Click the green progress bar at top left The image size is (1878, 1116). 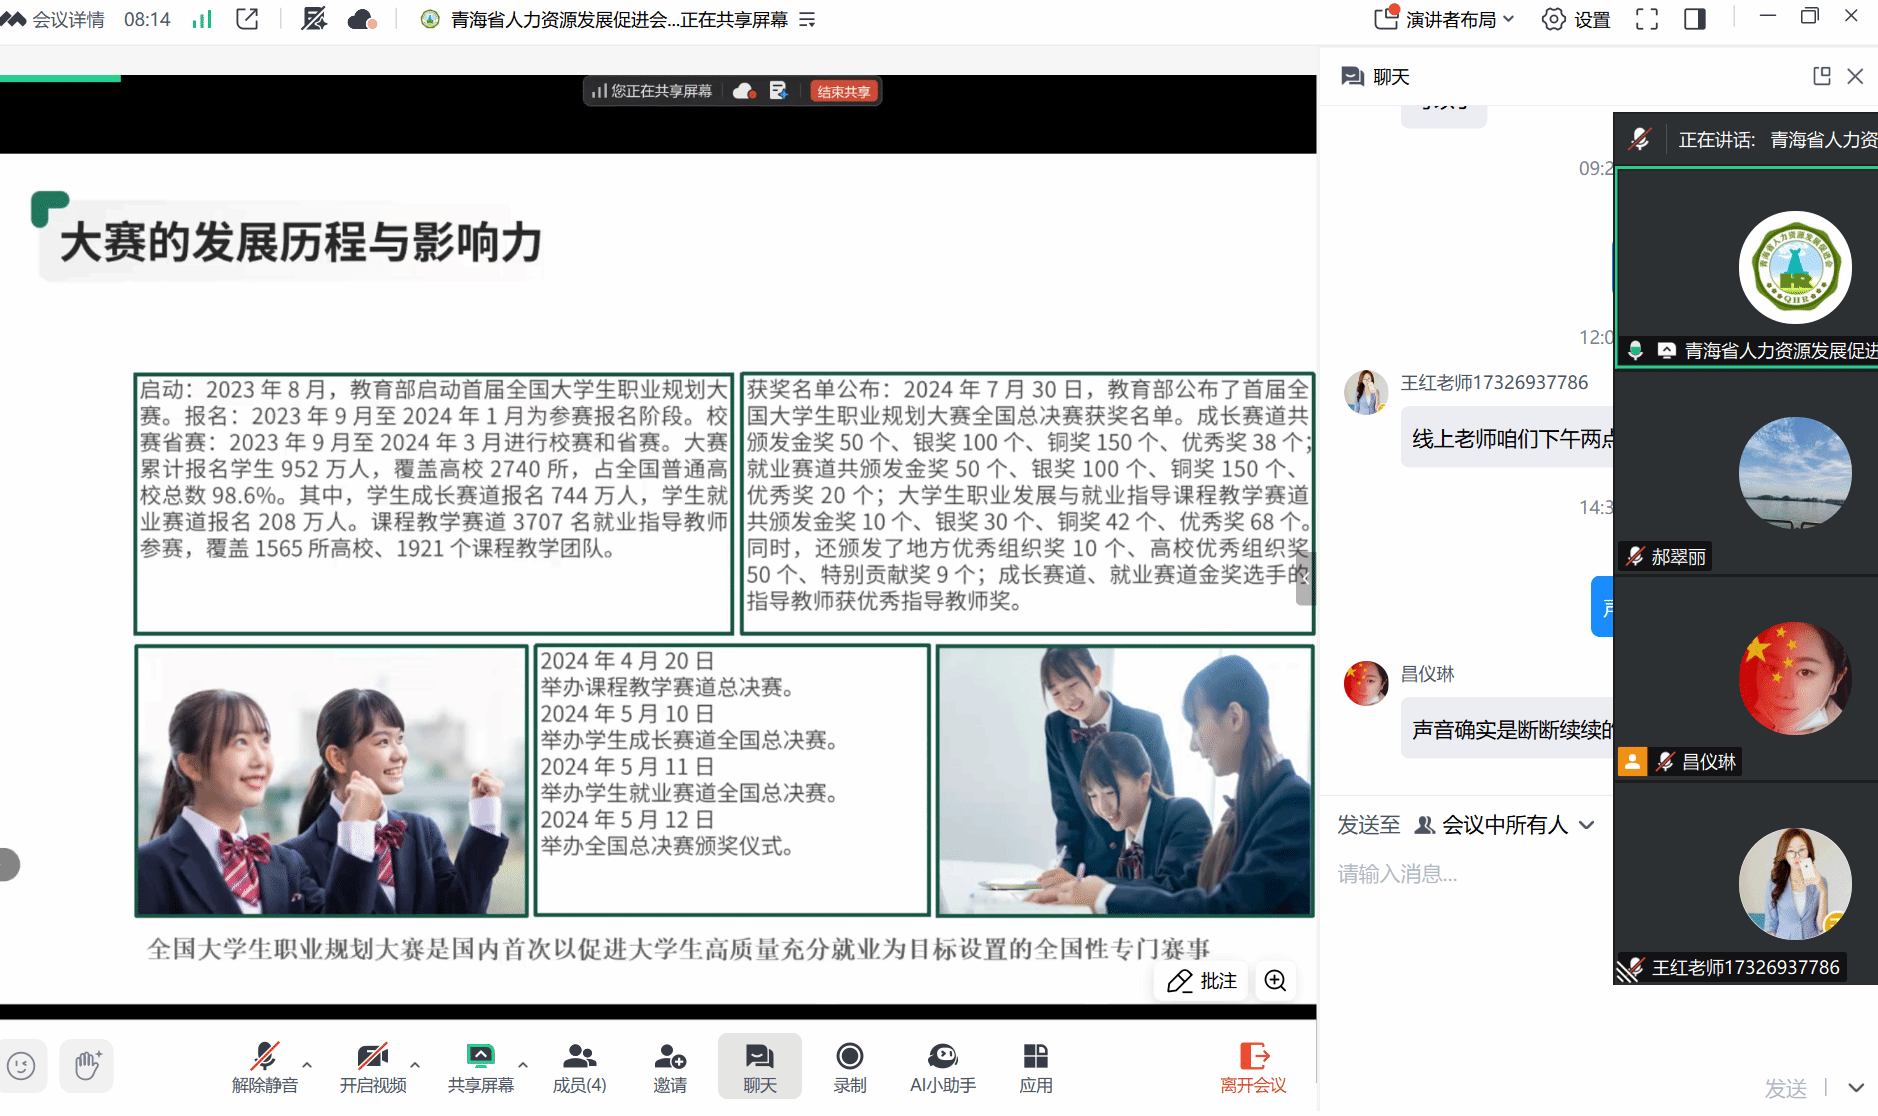(x=60, y=78)
